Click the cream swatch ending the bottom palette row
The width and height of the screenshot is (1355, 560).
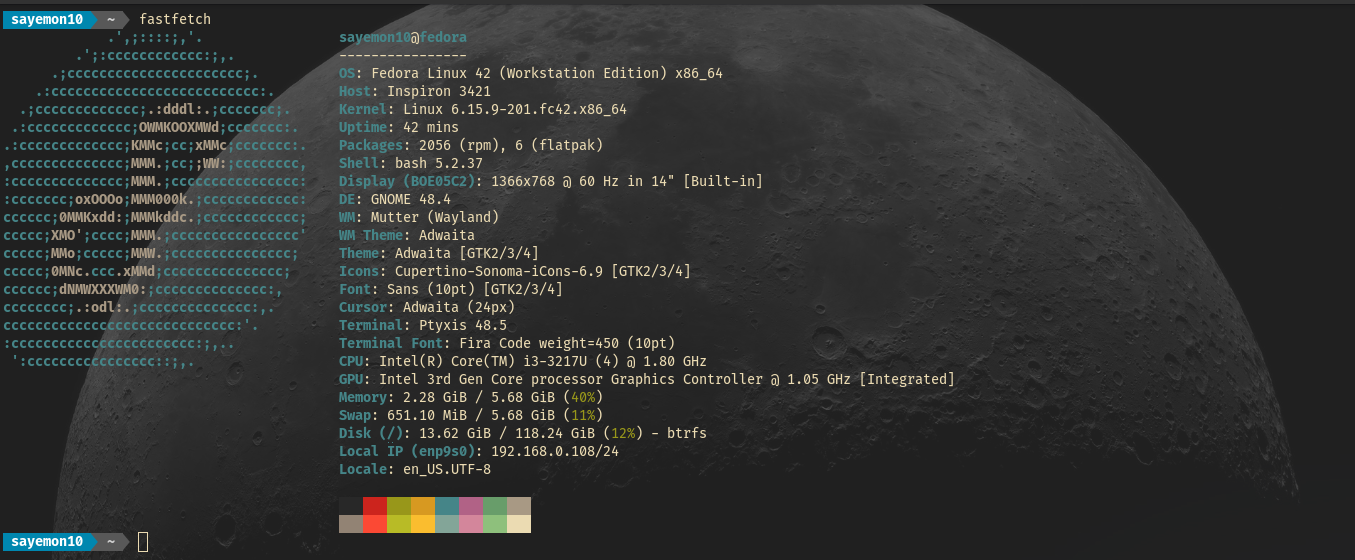click(x=519, y=524)
